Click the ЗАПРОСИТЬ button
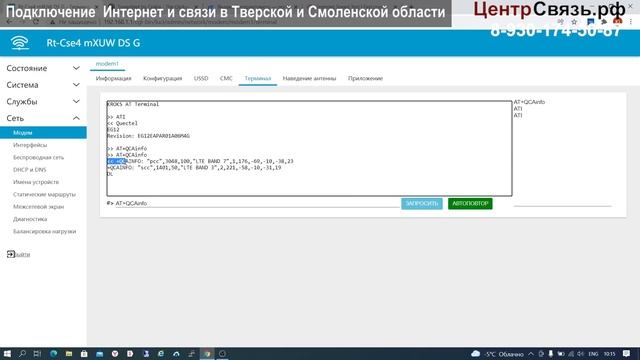 422,203
